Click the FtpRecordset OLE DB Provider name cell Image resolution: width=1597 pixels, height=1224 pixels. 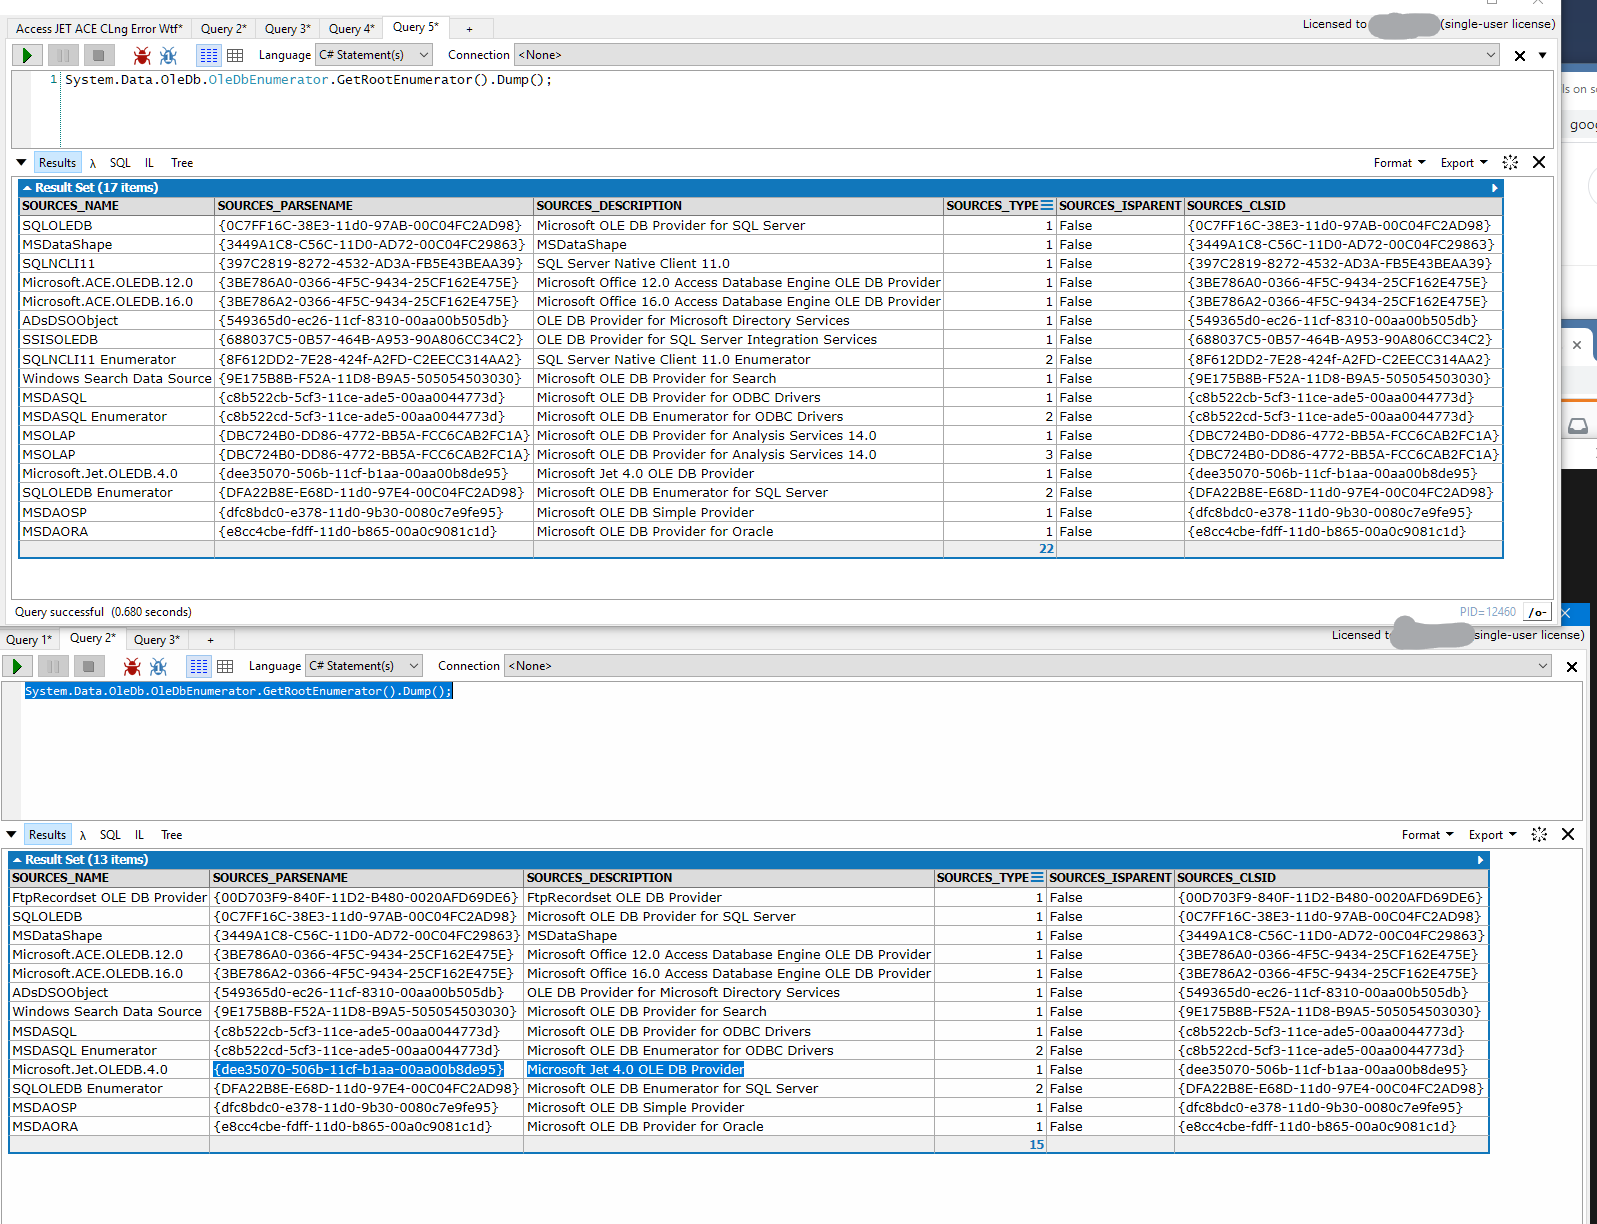(x=109, y=898)
